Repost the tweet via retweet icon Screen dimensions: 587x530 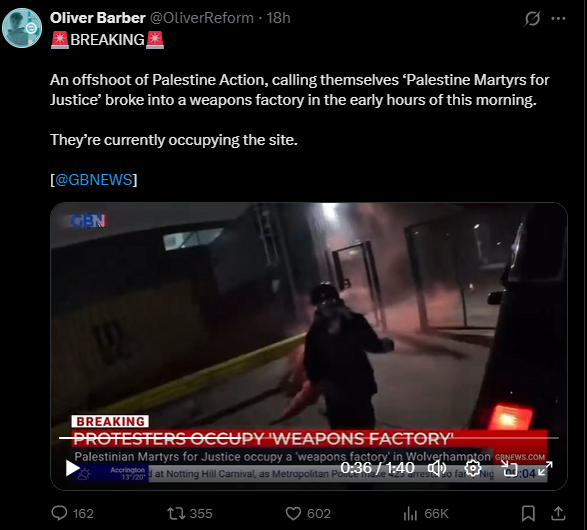(189, 513)
